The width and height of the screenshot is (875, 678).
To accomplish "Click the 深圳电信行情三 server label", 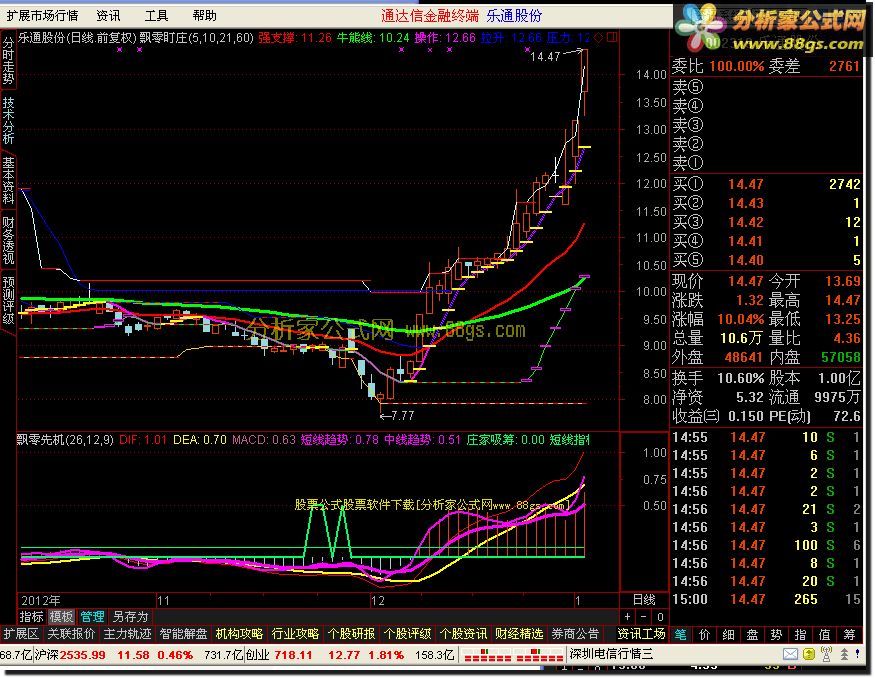I will (611, 654).
